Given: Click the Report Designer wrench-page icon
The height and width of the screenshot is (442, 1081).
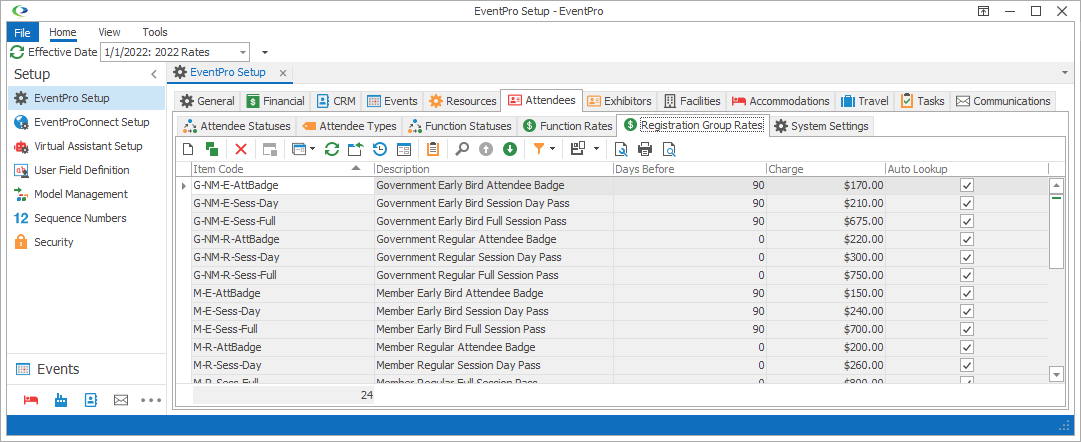Looking at the screenshot, I should (x=621, y=148).
